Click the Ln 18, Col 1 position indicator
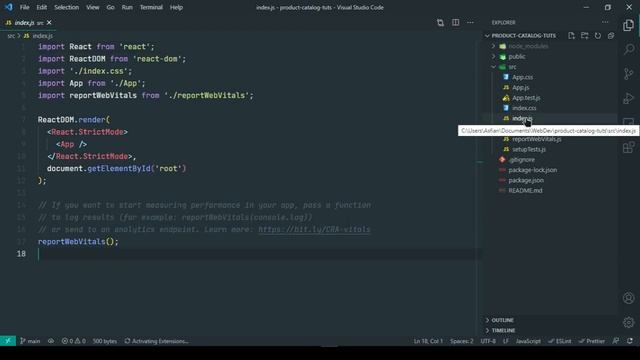Image resolution: width=640 pixels, height=360 pixels. [x=428, y=341]
